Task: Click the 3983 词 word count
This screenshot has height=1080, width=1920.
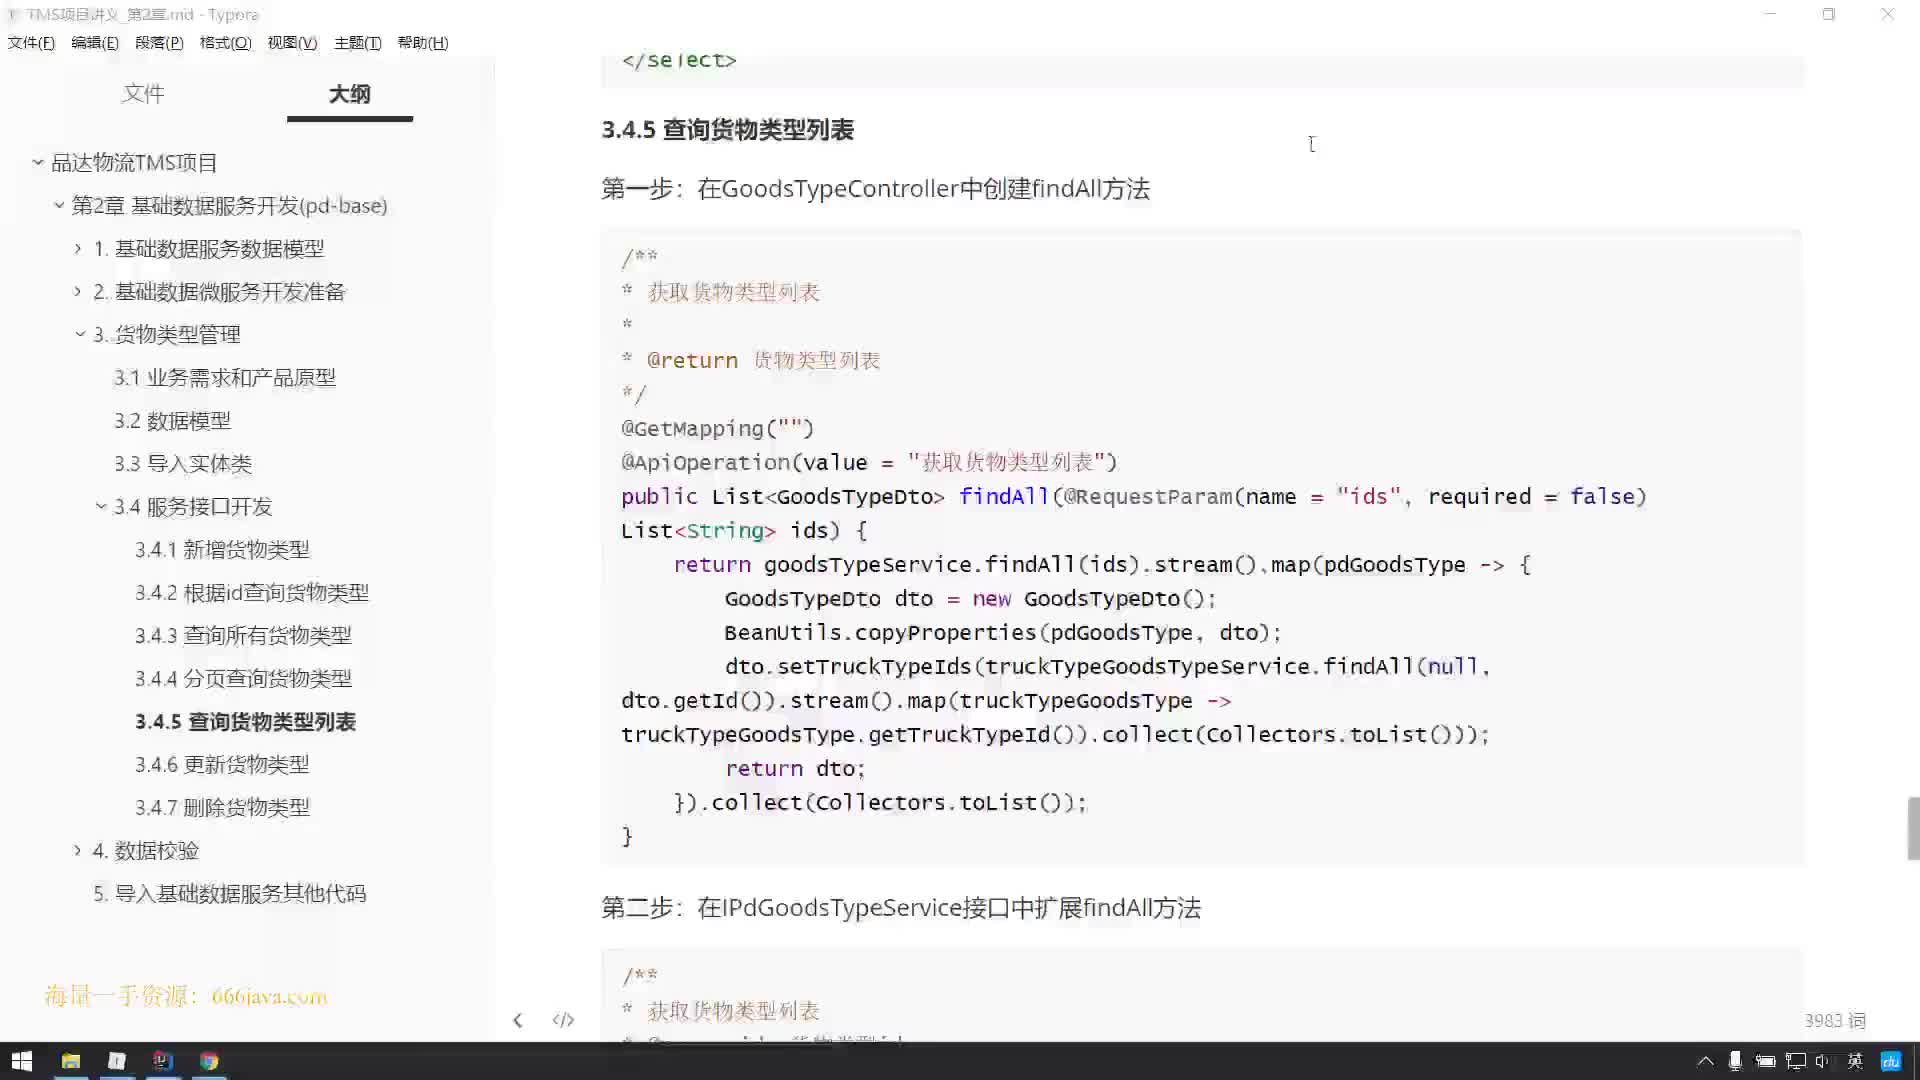Action: pos(1835,1020)
